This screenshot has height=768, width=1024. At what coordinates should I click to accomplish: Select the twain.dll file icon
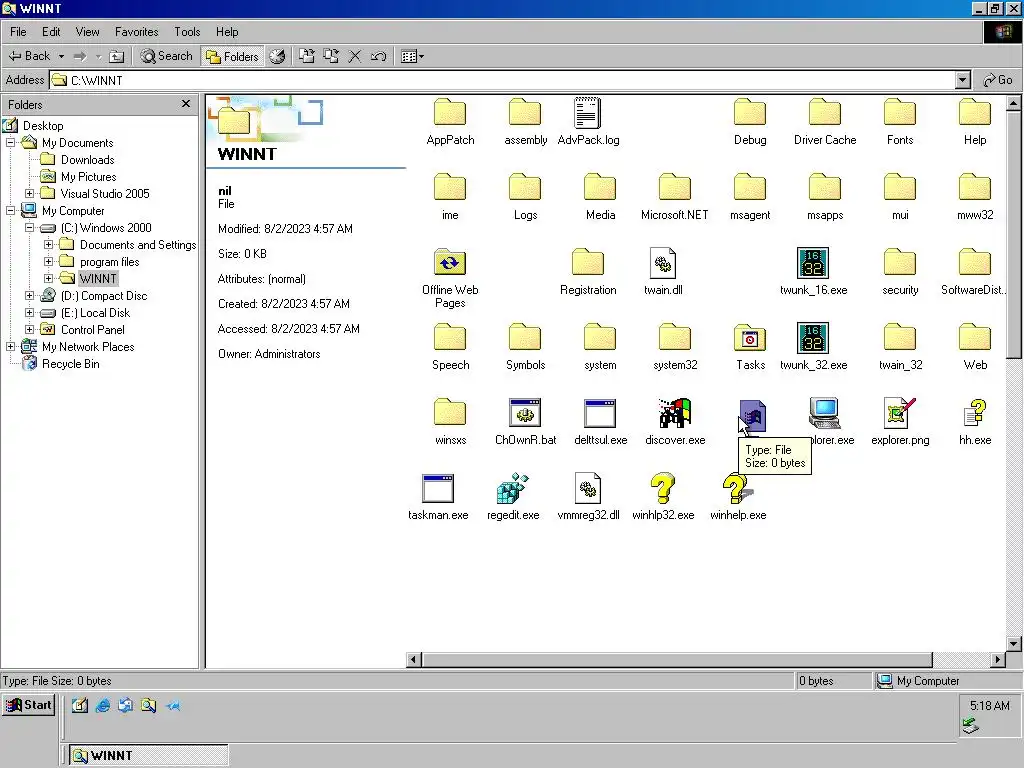tap(663, 263)
